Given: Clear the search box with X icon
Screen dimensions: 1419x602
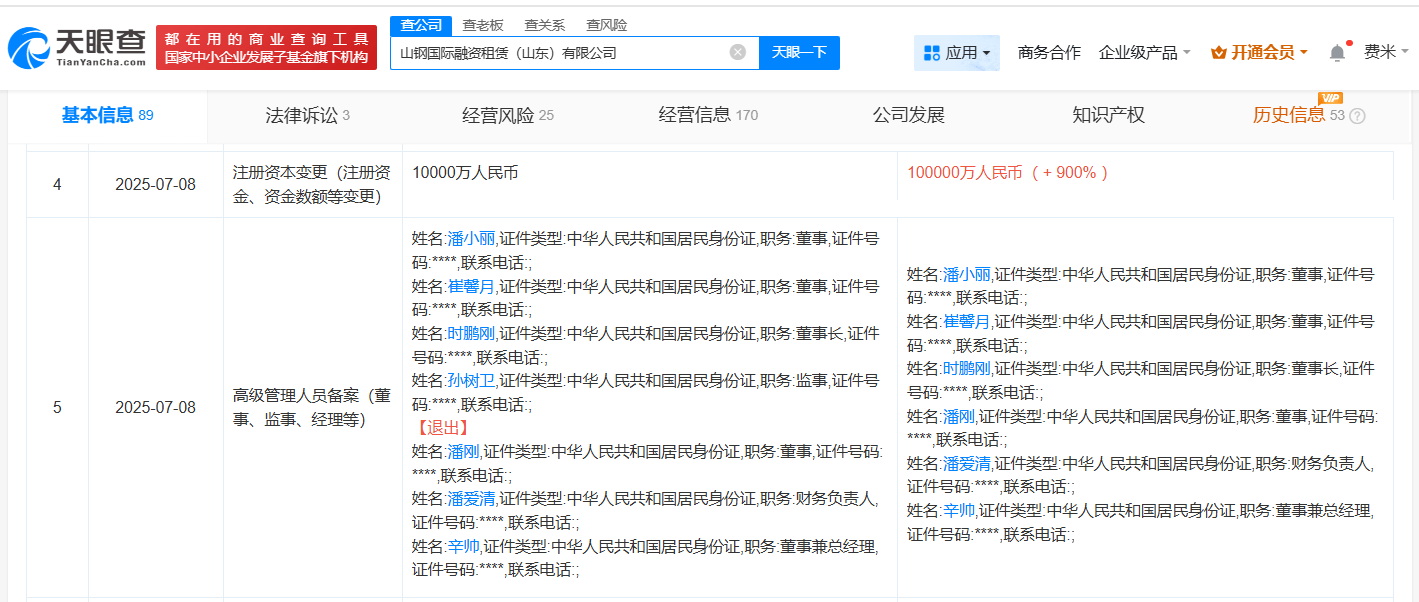Looking at the screenshot, I should (x=738, y=52).
